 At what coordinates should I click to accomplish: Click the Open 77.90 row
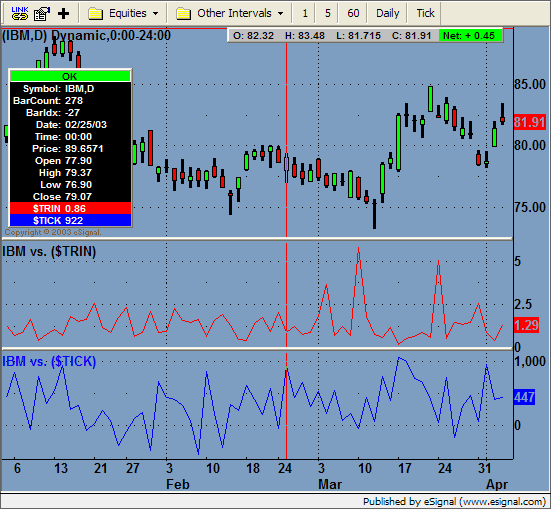pos(71,161)
